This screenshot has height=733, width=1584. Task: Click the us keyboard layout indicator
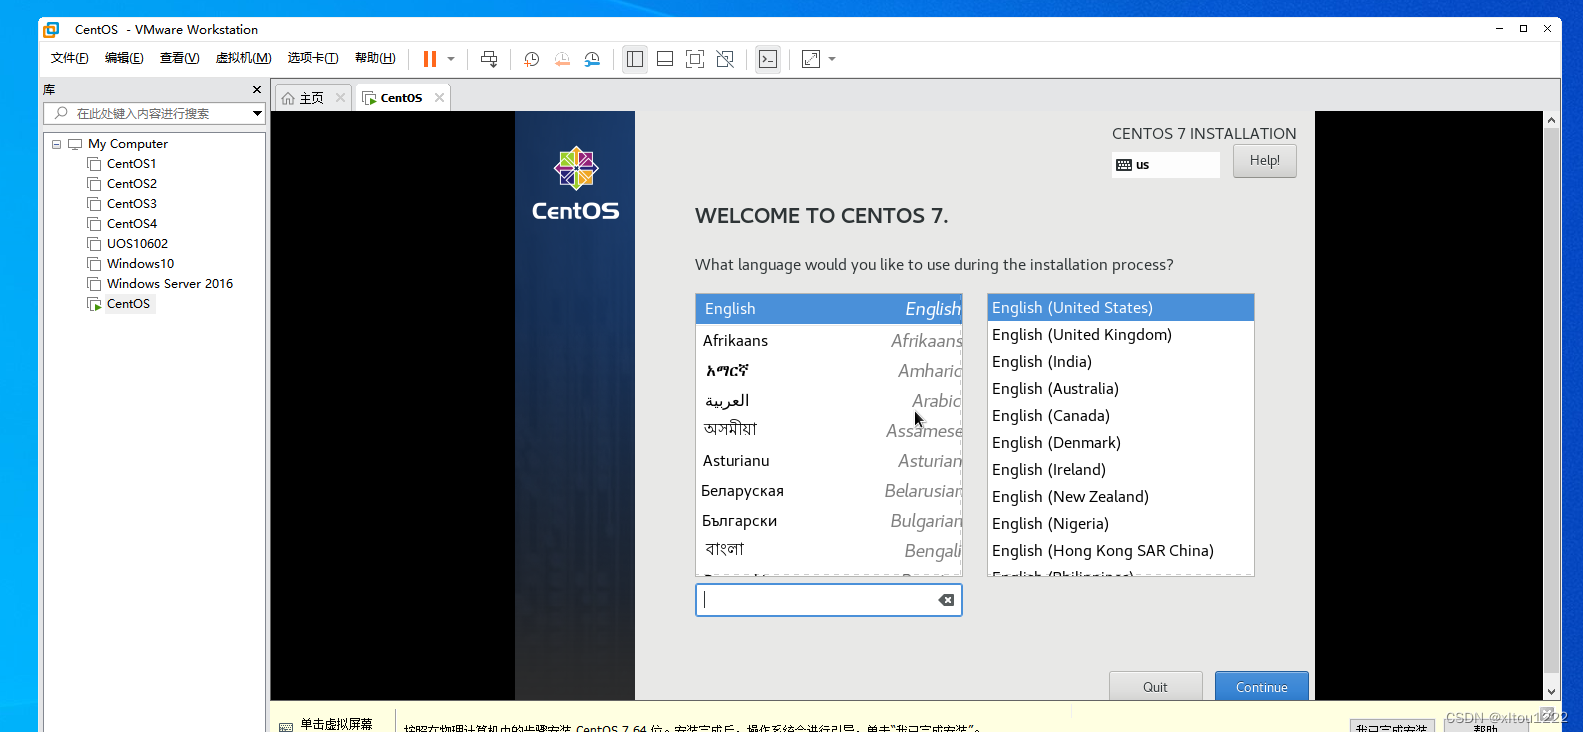1165,165
